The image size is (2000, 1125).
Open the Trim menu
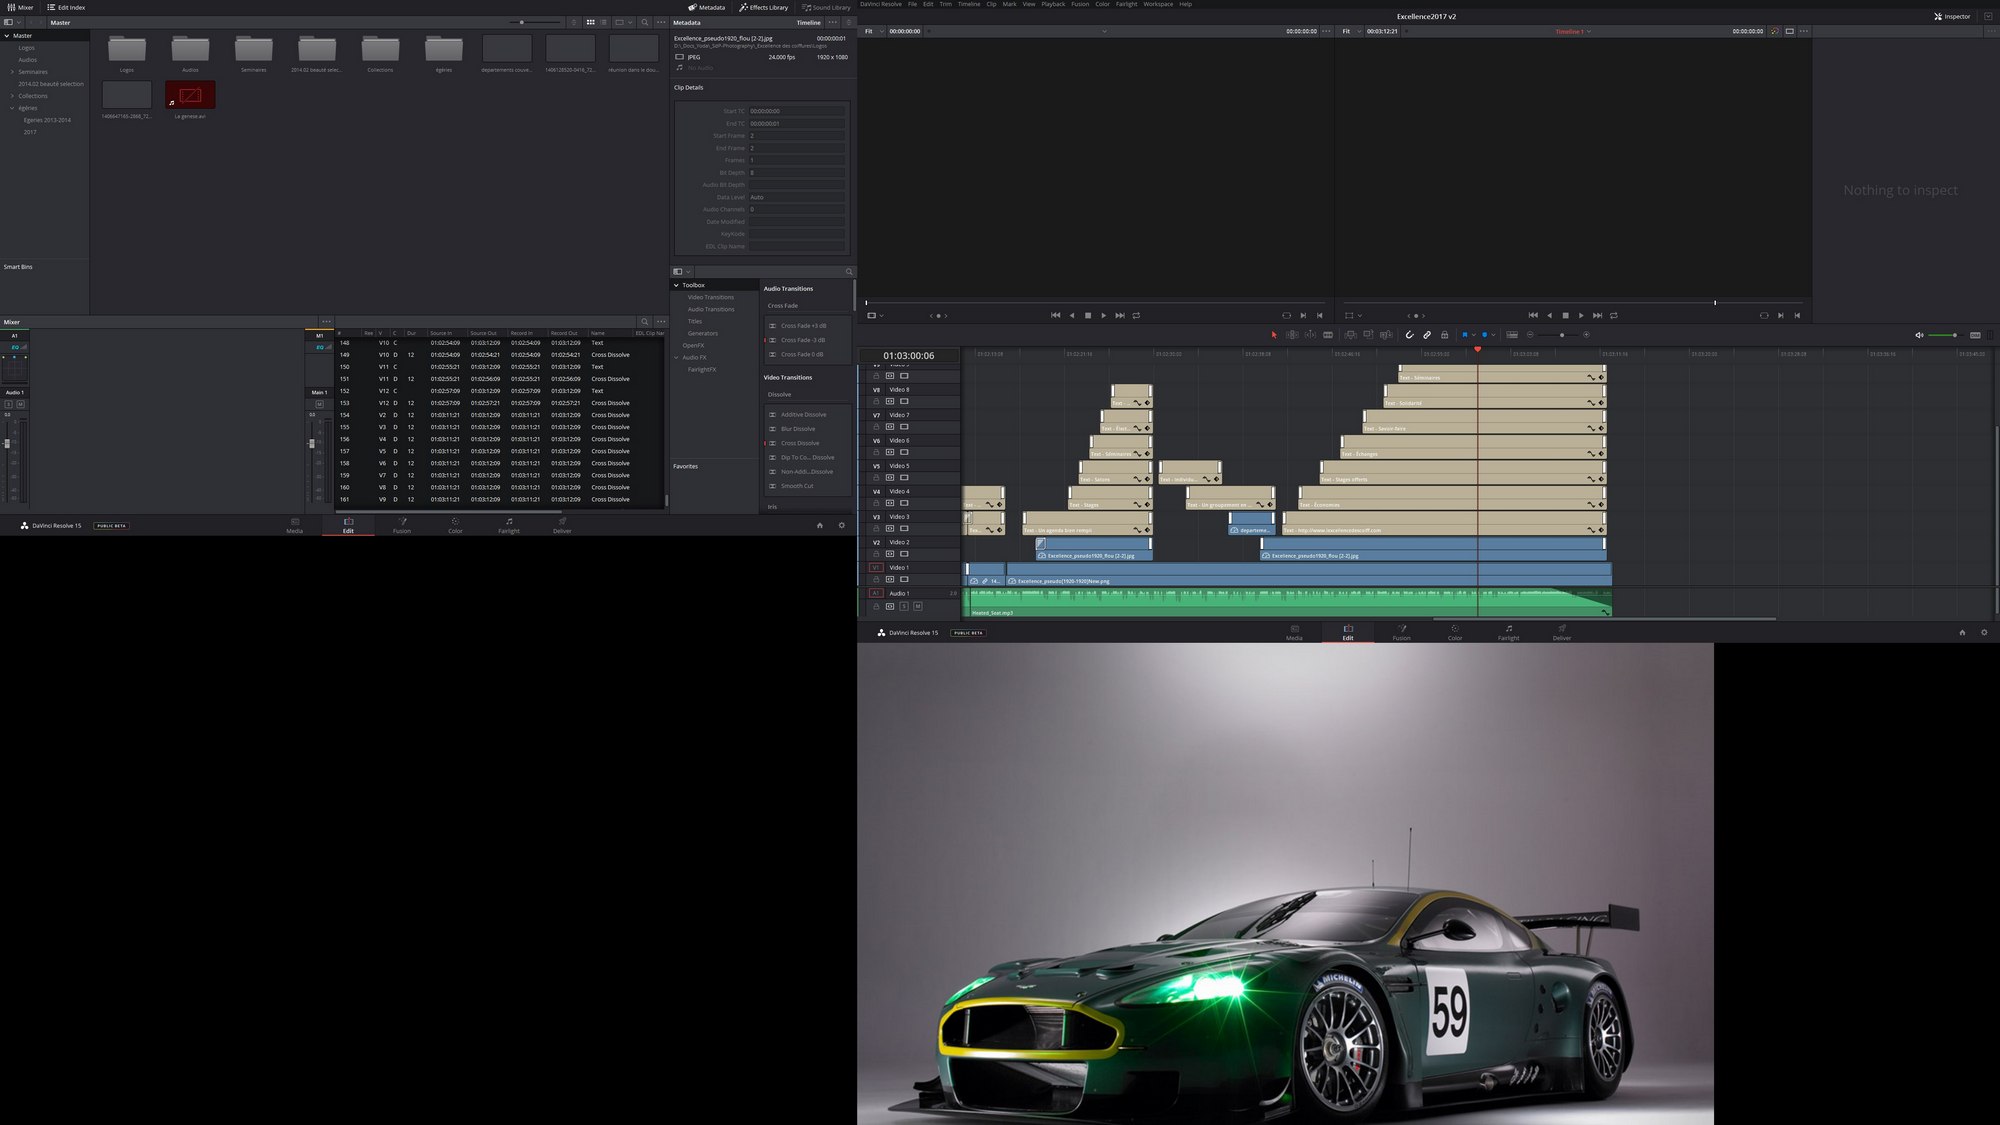[945, 4]
